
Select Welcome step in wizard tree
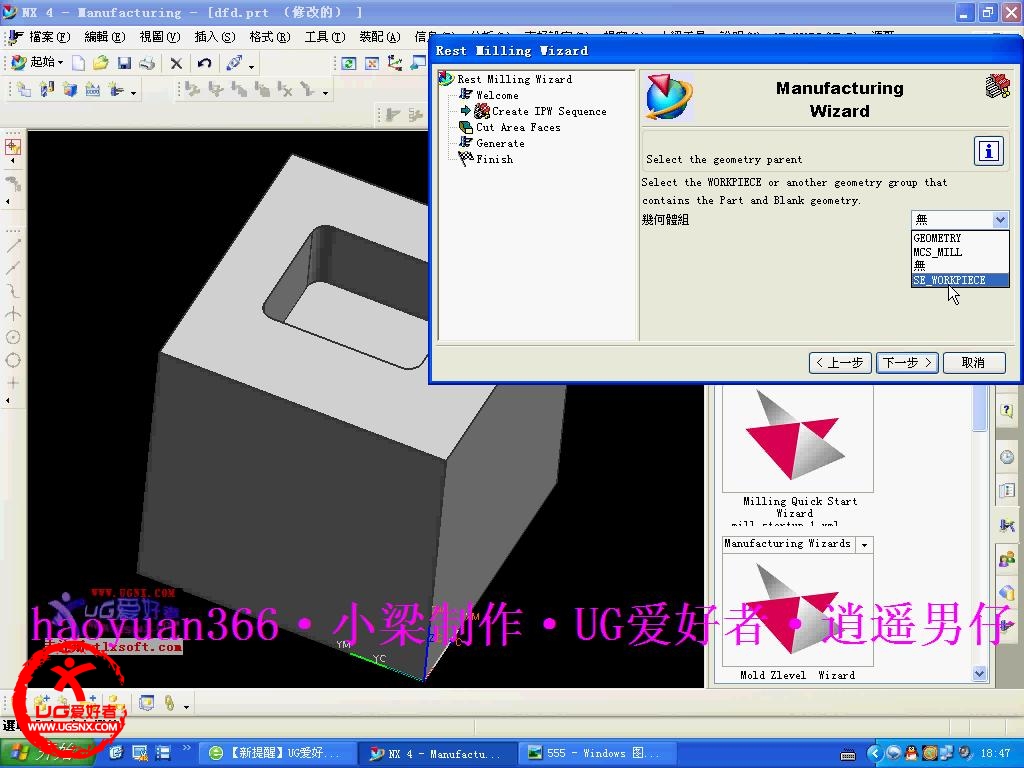[496, 95]
